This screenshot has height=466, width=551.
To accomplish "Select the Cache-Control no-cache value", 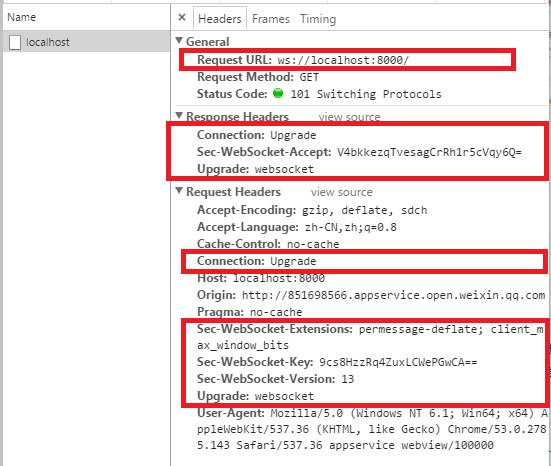I will 313,244.
